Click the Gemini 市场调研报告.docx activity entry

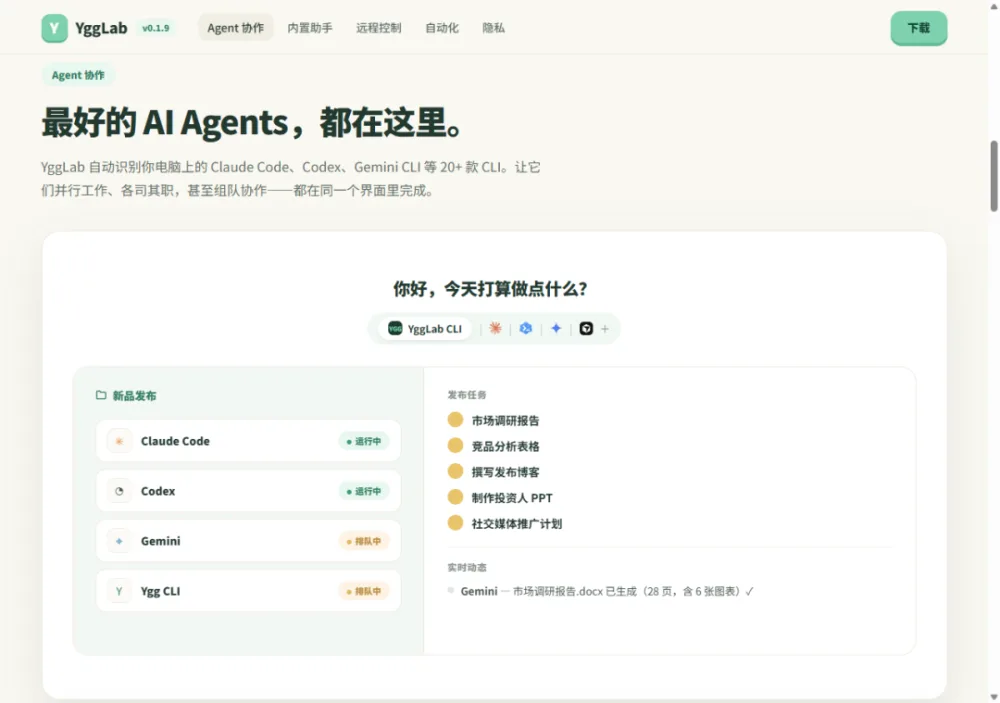[601, 591]
